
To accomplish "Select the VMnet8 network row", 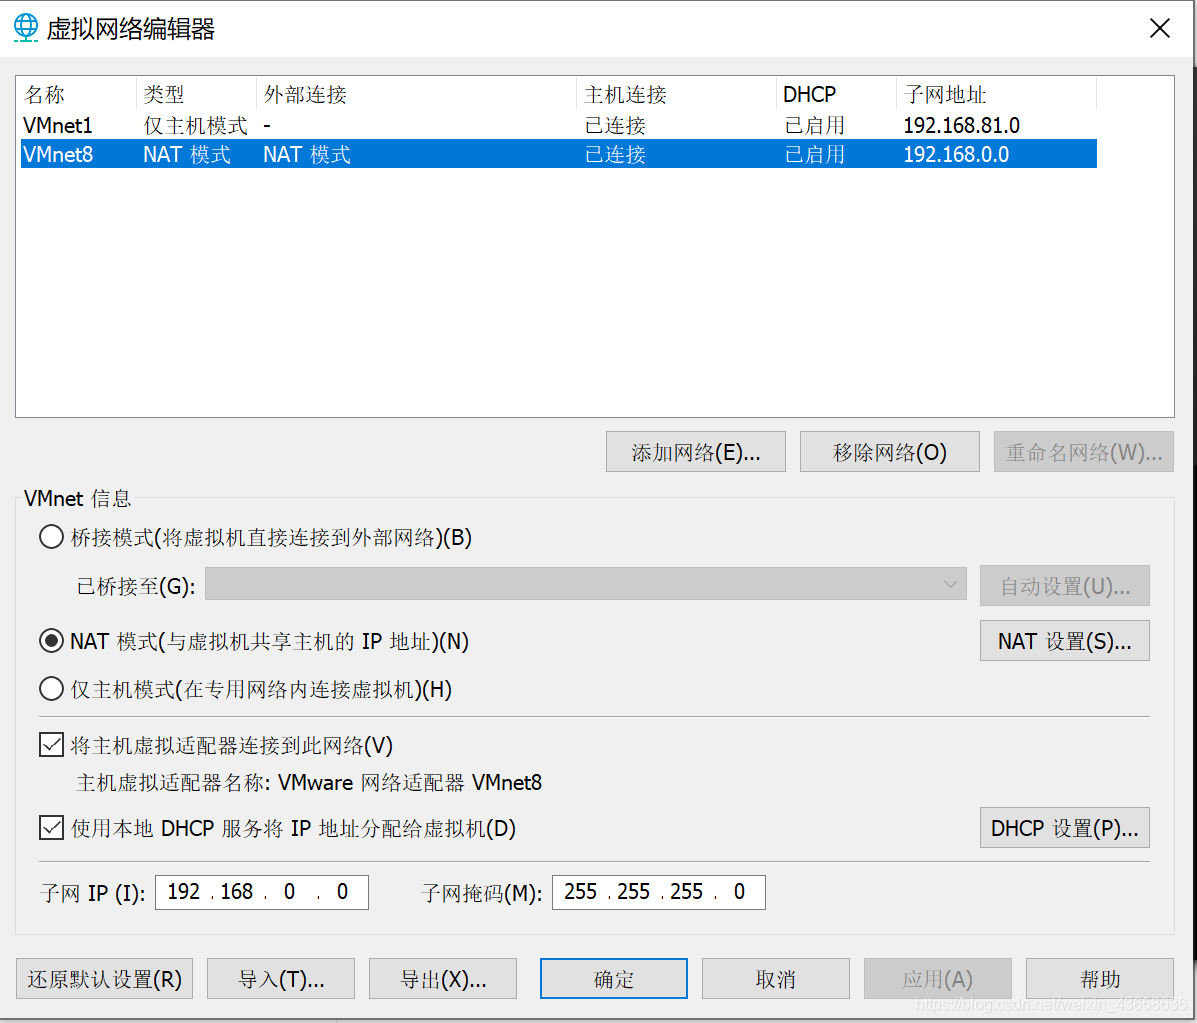I will point(559,154).
